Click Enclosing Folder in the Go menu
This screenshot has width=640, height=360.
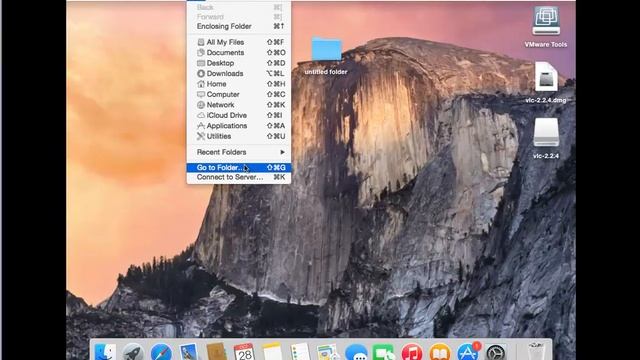(x=239, y=27)
